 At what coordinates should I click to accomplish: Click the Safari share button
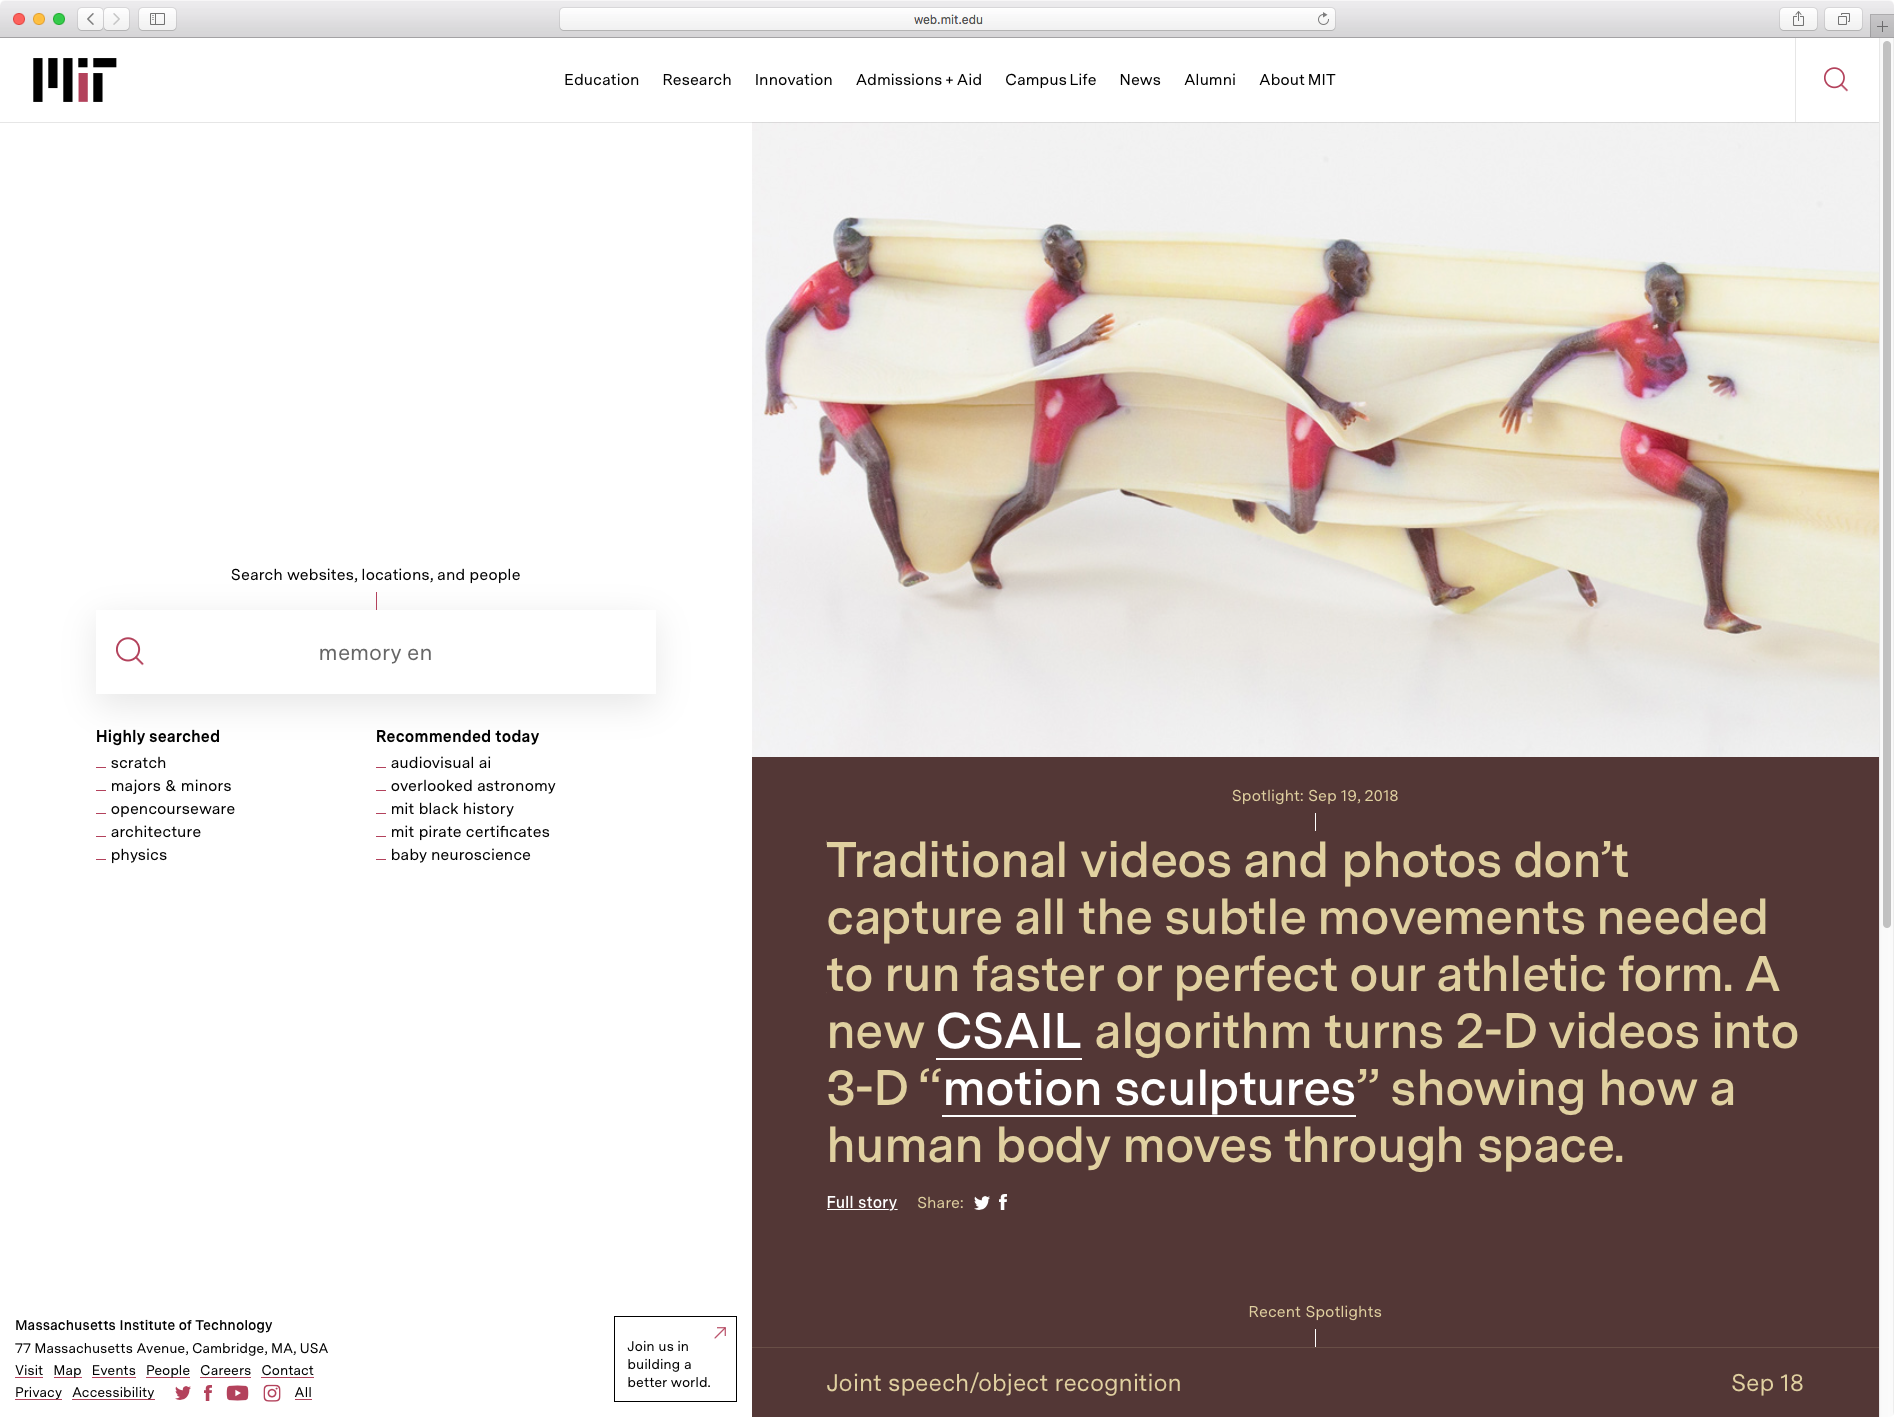pyautogui.click(x=1798, y=19)
